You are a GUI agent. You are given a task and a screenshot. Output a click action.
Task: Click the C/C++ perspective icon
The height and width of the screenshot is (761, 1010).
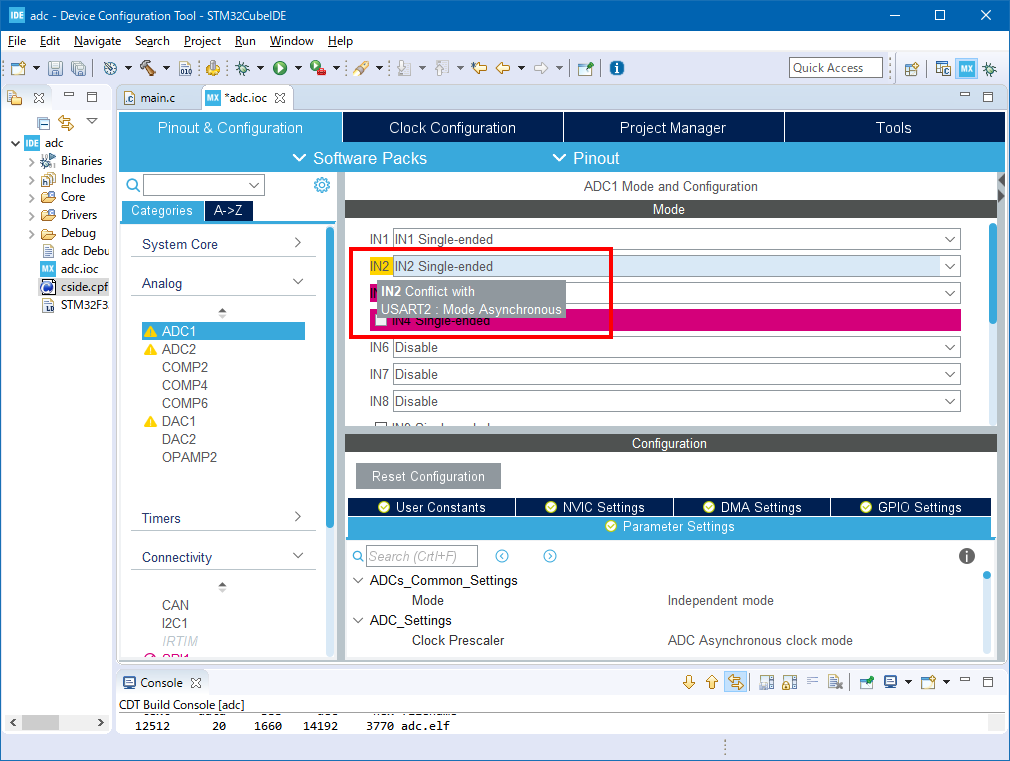point(943,69)
